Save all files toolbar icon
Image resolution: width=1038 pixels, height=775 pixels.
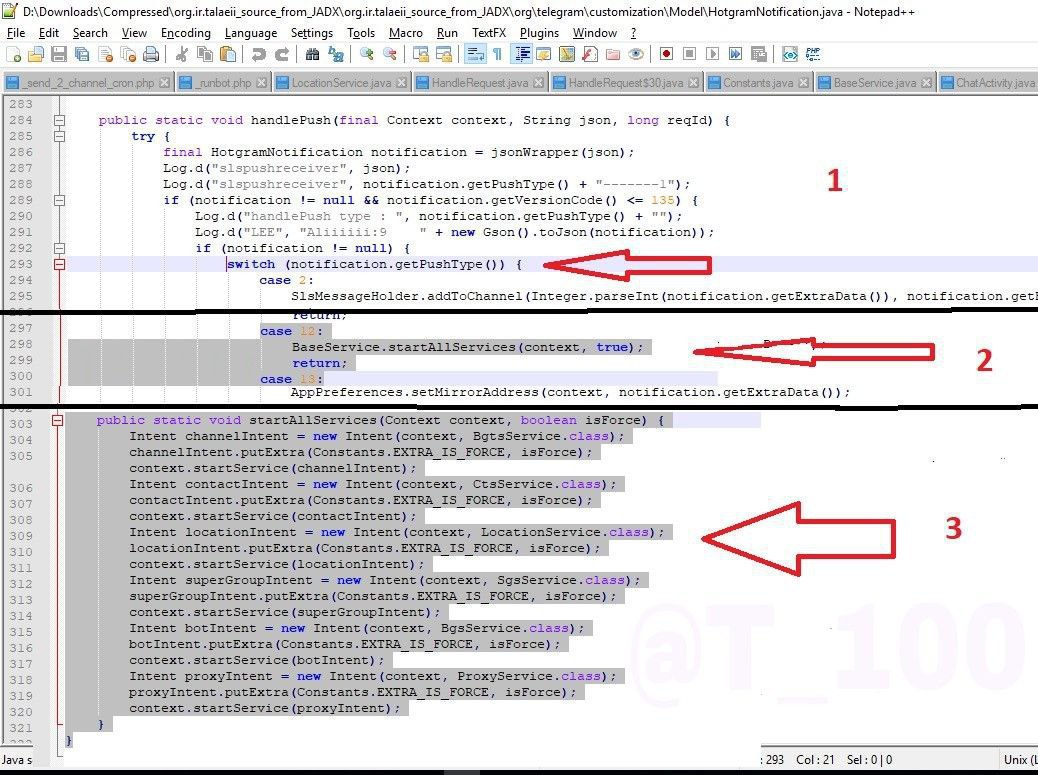pyautogui.click(x=82, y=54)
